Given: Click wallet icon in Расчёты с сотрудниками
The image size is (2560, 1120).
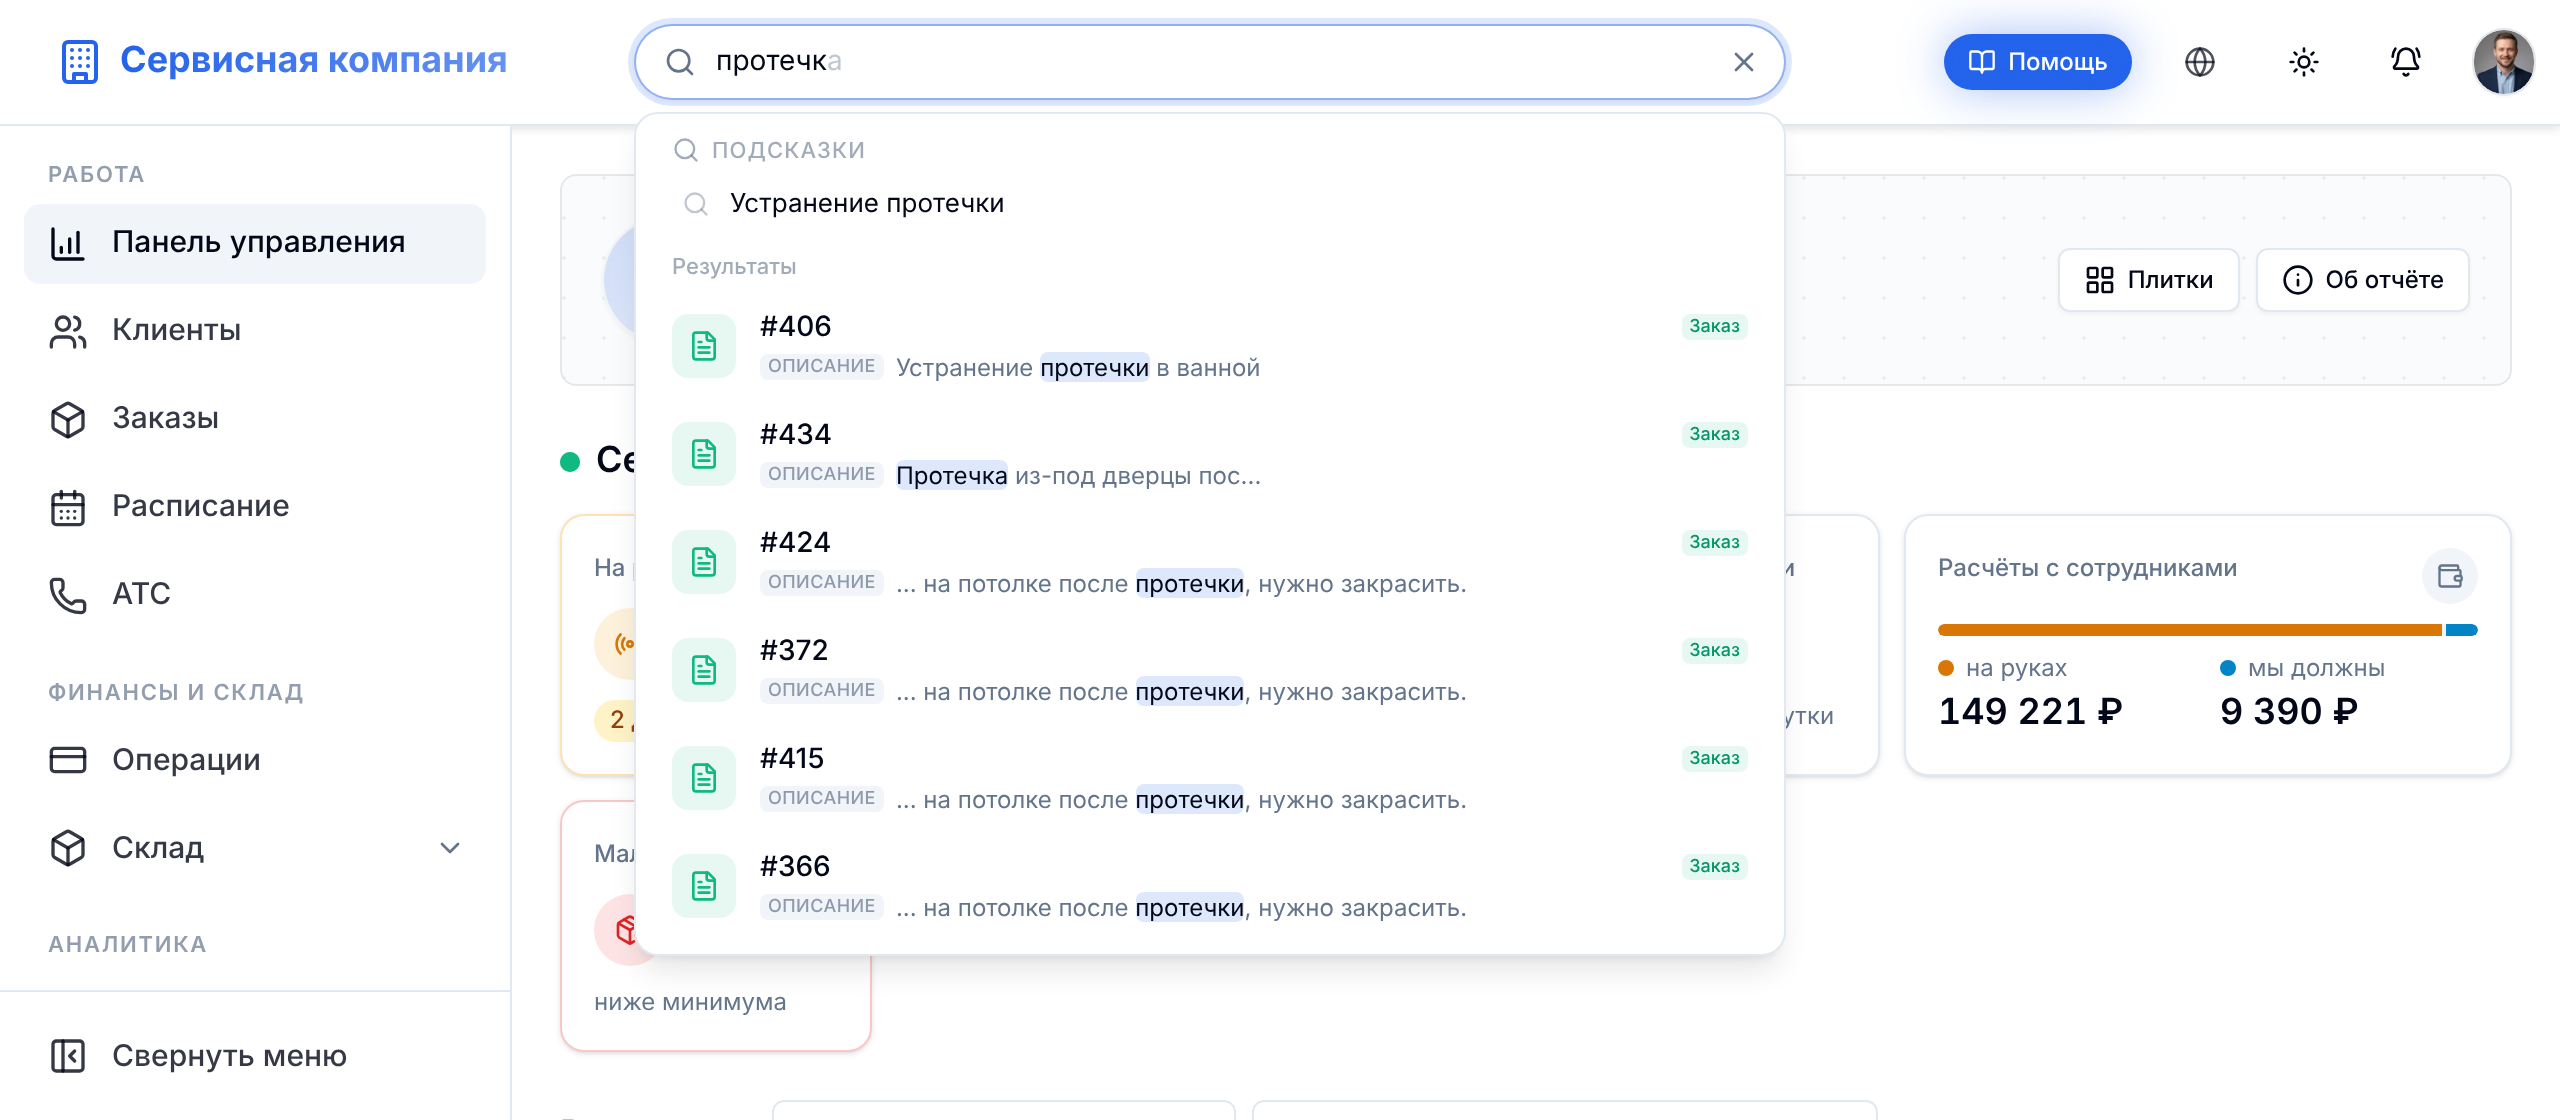Looking at the screenshot, I should pos(2450,576).
